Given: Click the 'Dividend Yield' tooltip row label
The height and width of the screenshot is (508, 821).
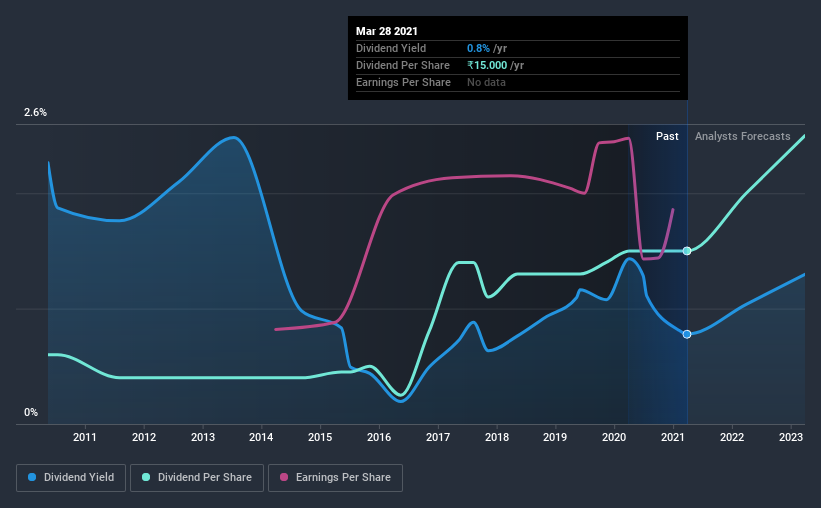Looking at the screenshot, I should pos(391,48).
